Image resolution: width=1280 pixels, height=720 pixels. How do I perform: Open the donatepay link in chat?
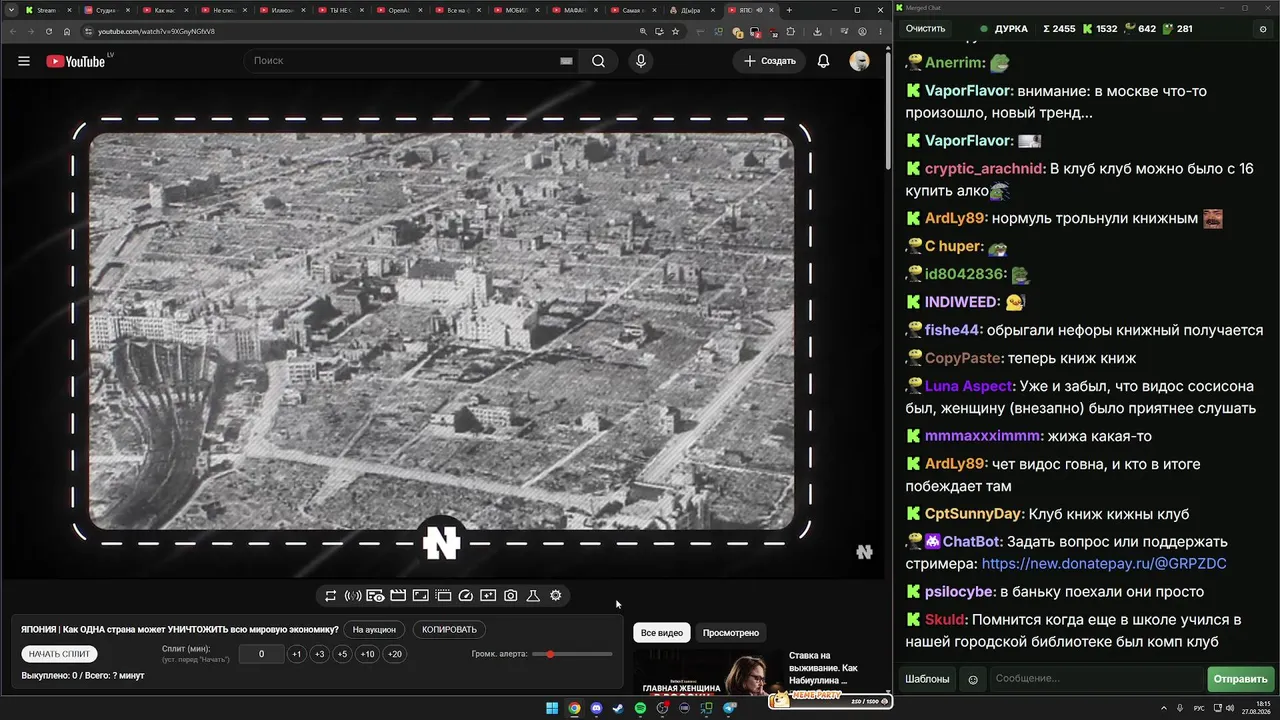coord(1104,564)
